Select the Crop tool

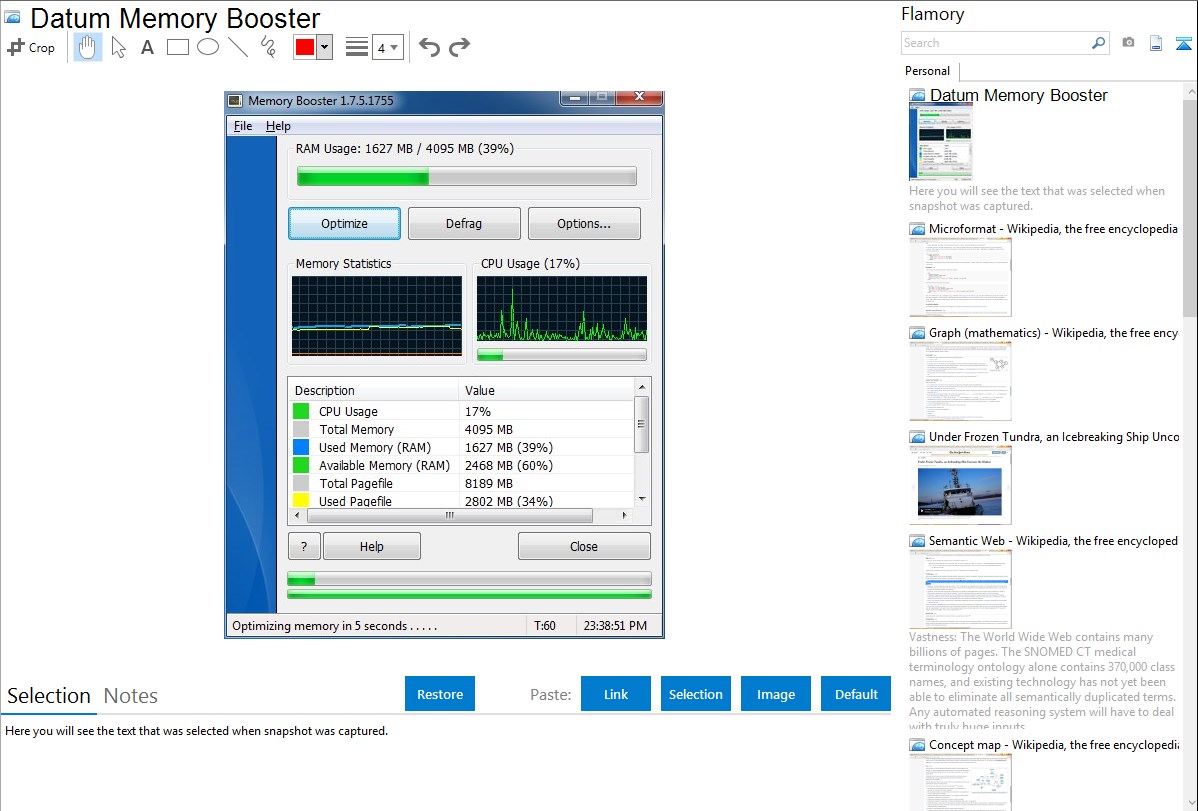pos(31,47)
